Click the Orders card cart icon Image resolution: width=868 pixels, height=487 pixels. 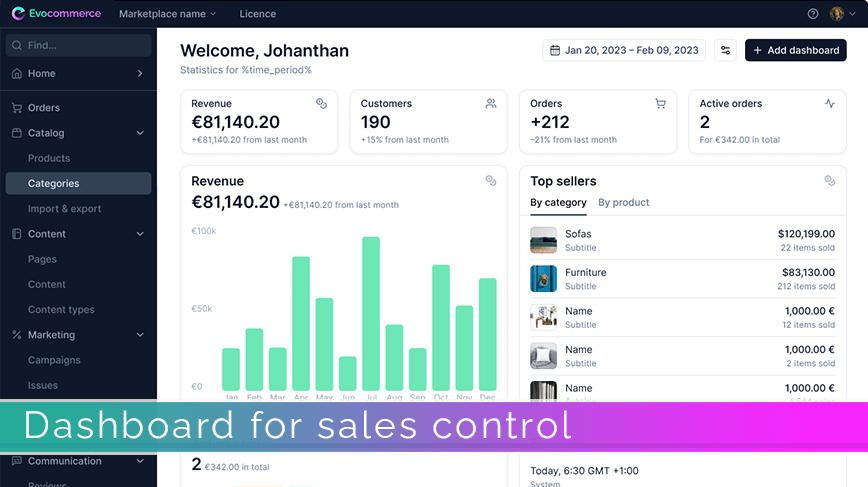660,103
